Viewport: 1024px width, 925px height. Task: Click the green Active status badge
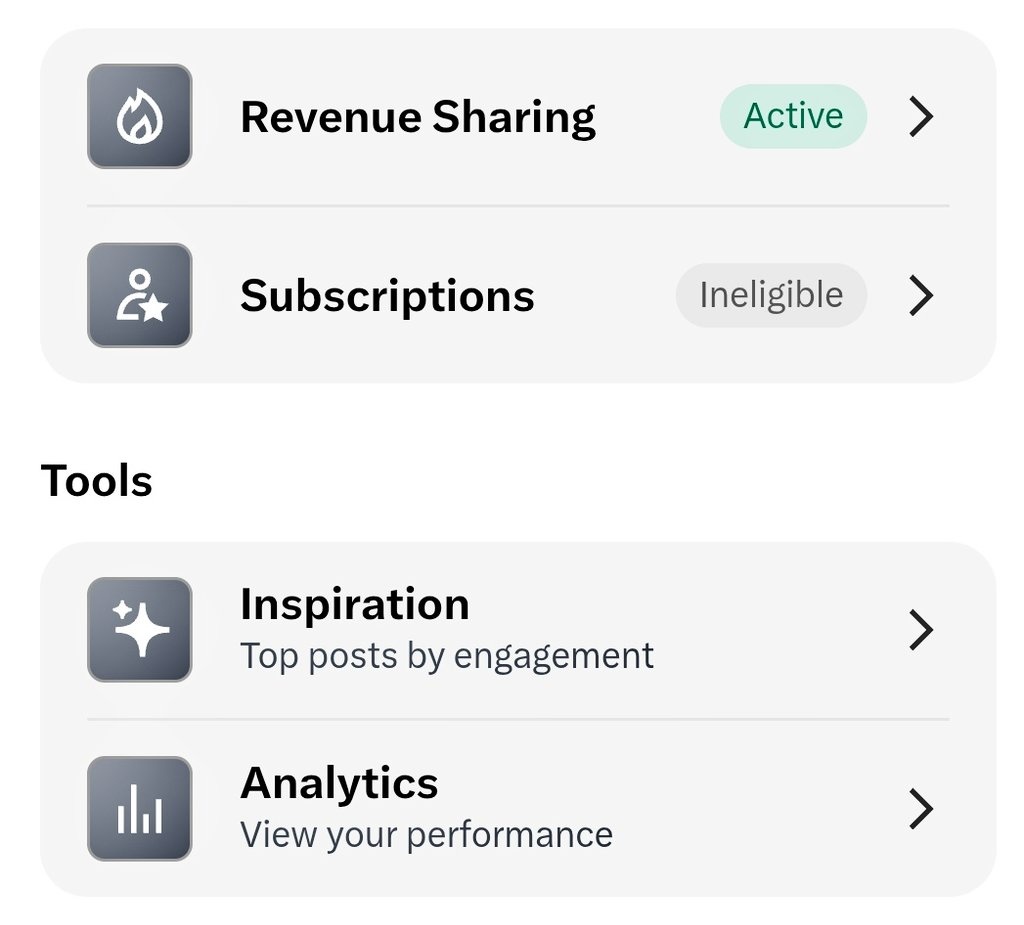click(x=793, y=116)
